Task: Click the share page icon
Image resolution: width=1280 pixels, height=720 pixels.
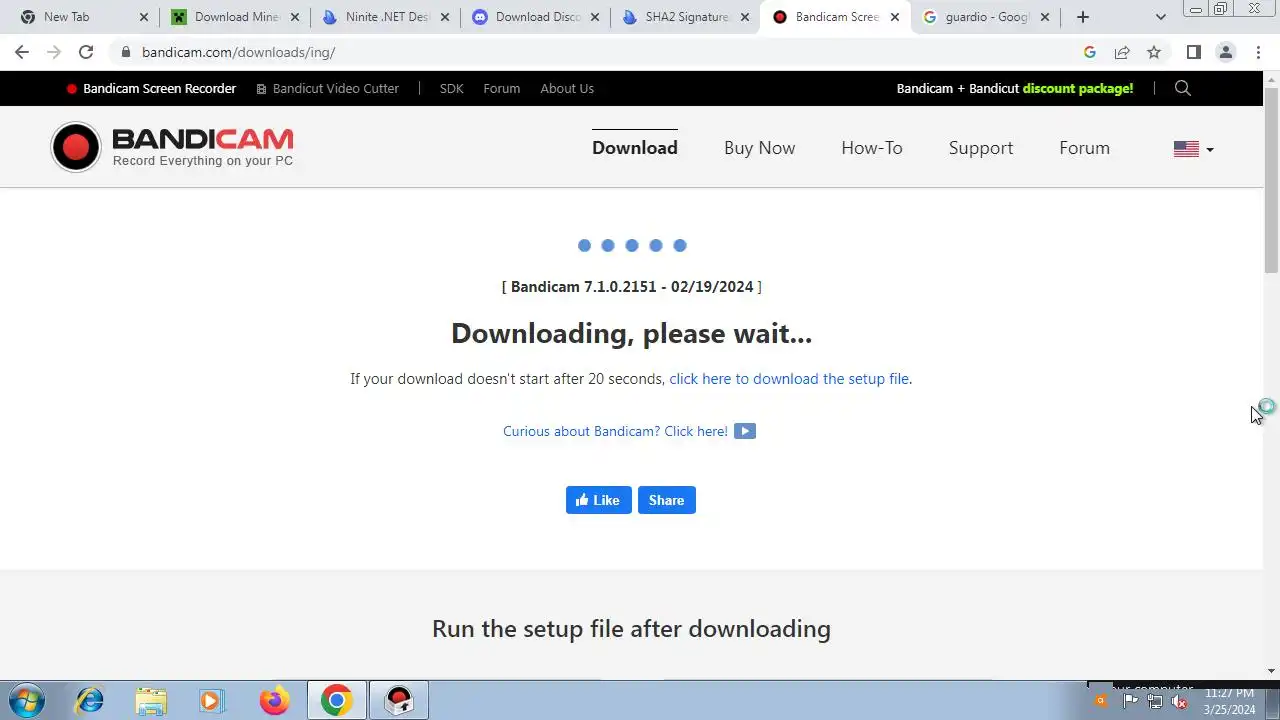Action: (x=1122, y=52)
